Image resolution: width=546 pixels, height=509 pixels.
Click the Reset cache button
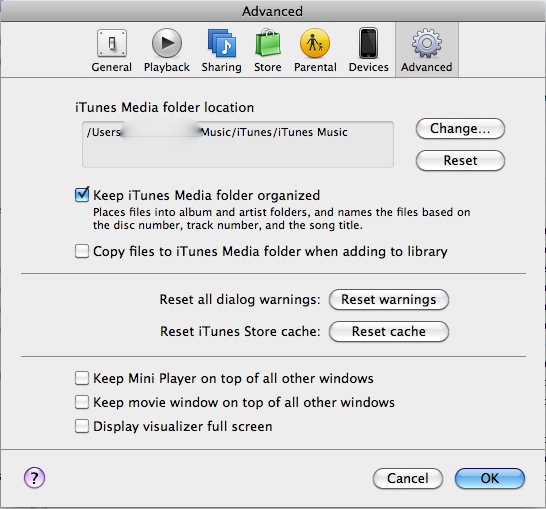click(x=389, y=331)
